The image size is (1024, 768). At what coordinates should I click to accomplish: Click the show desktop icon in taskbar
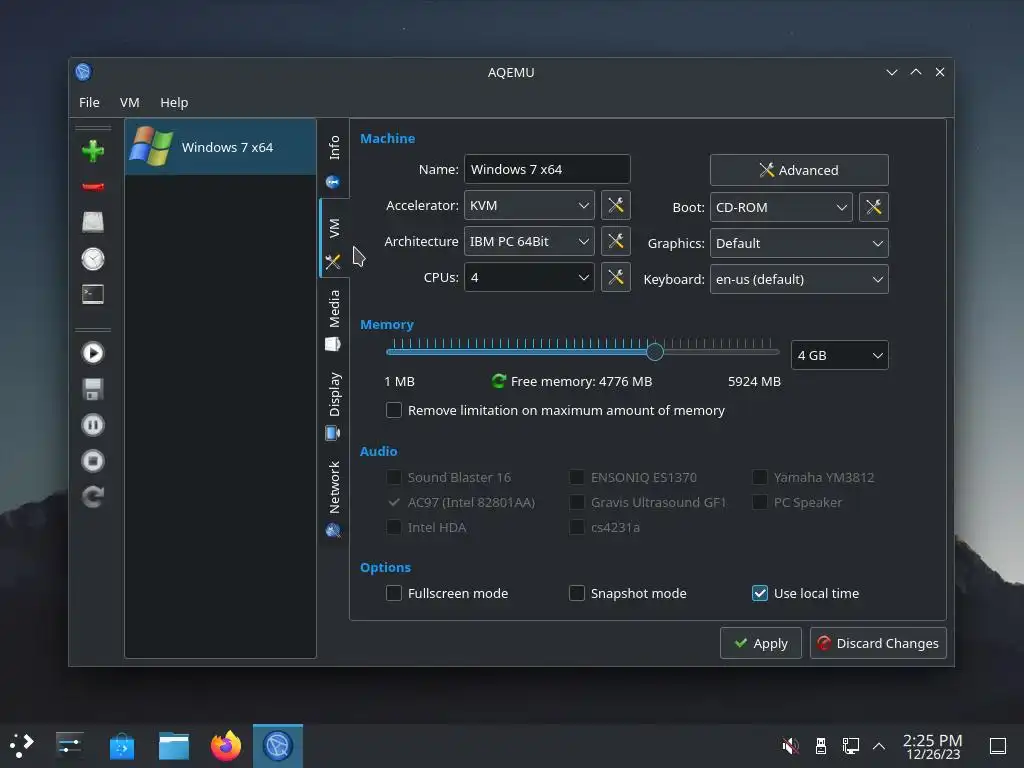(x=998, y=745)
